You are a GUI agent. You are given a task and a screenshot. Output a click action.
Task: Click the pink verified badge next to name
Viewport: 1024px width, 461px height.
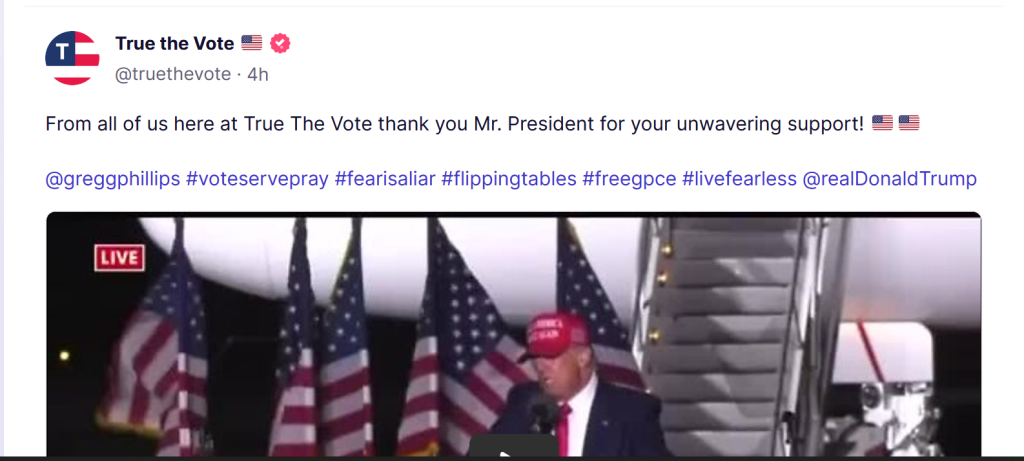[280, 44]
